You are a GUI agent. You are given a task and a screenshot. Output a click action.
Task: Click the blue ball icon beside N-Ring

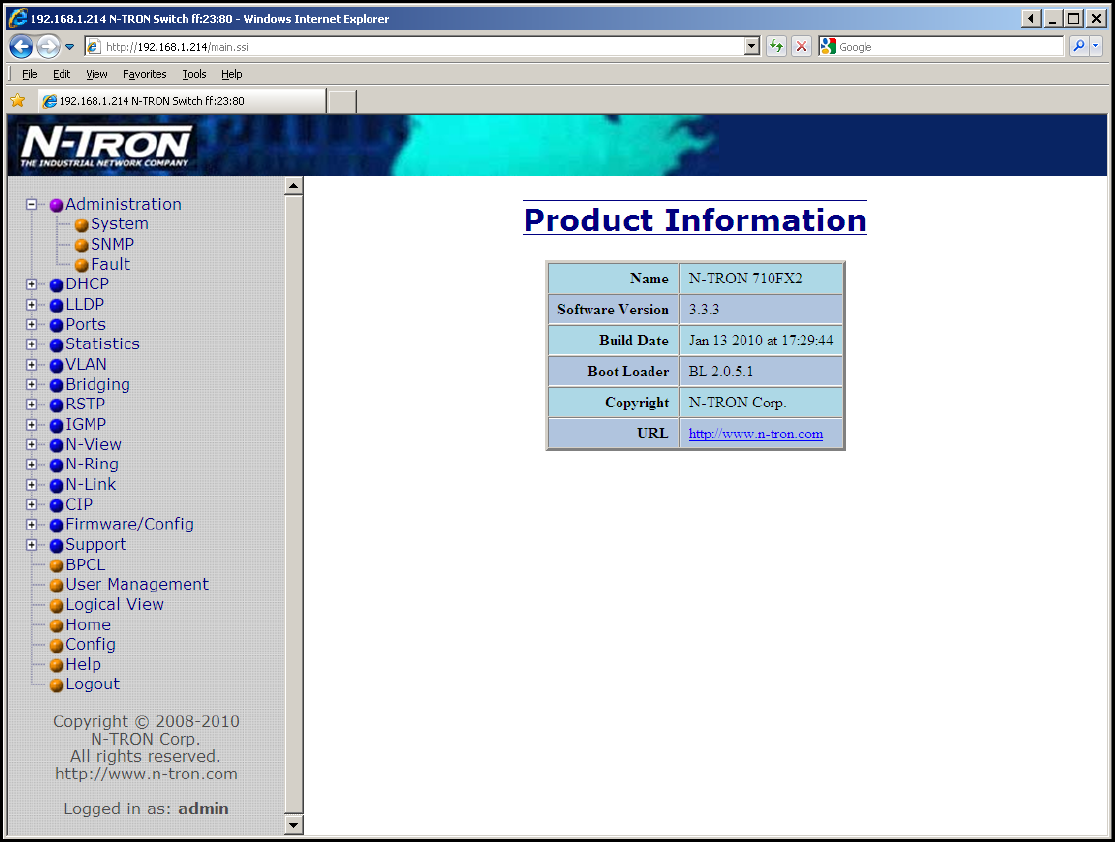pos(57,466)
